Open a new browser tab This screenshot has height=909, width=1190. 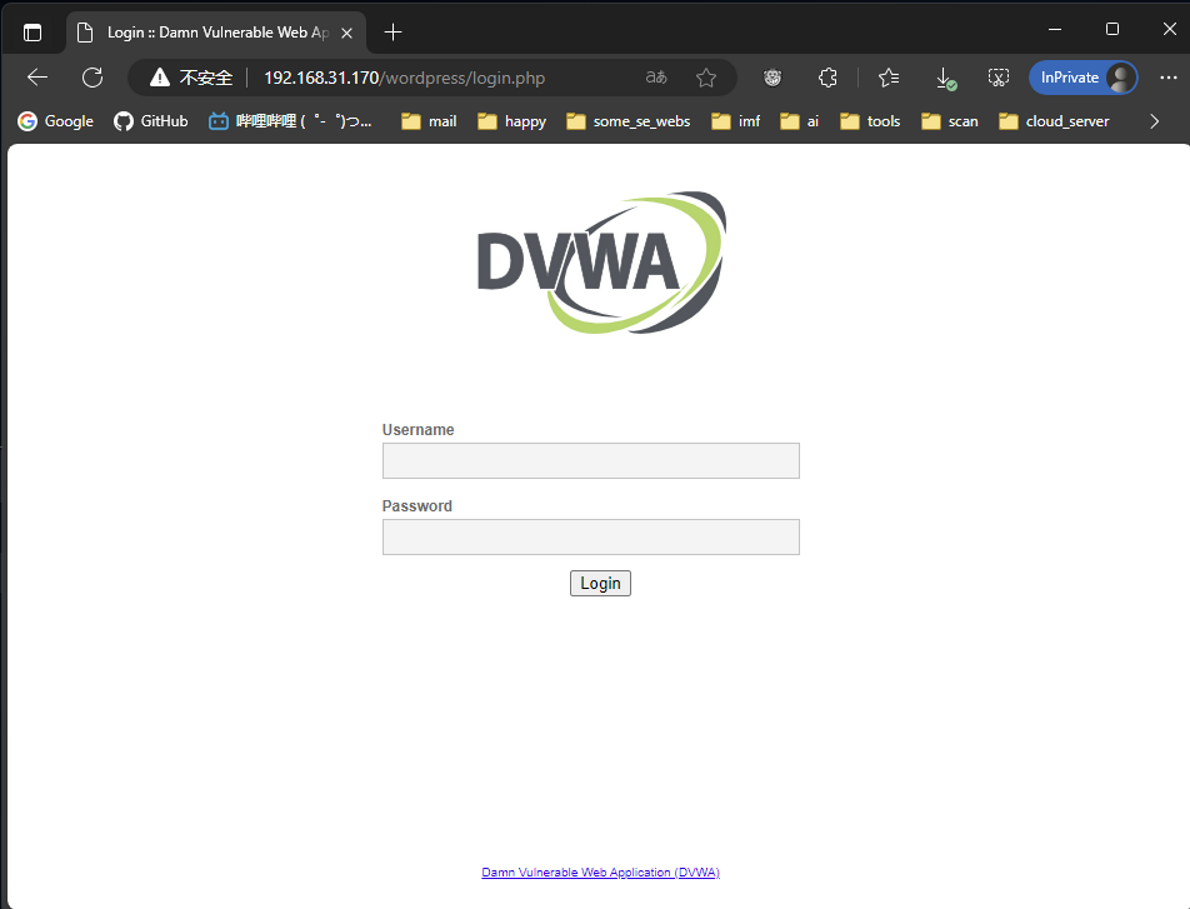(393, 32)
